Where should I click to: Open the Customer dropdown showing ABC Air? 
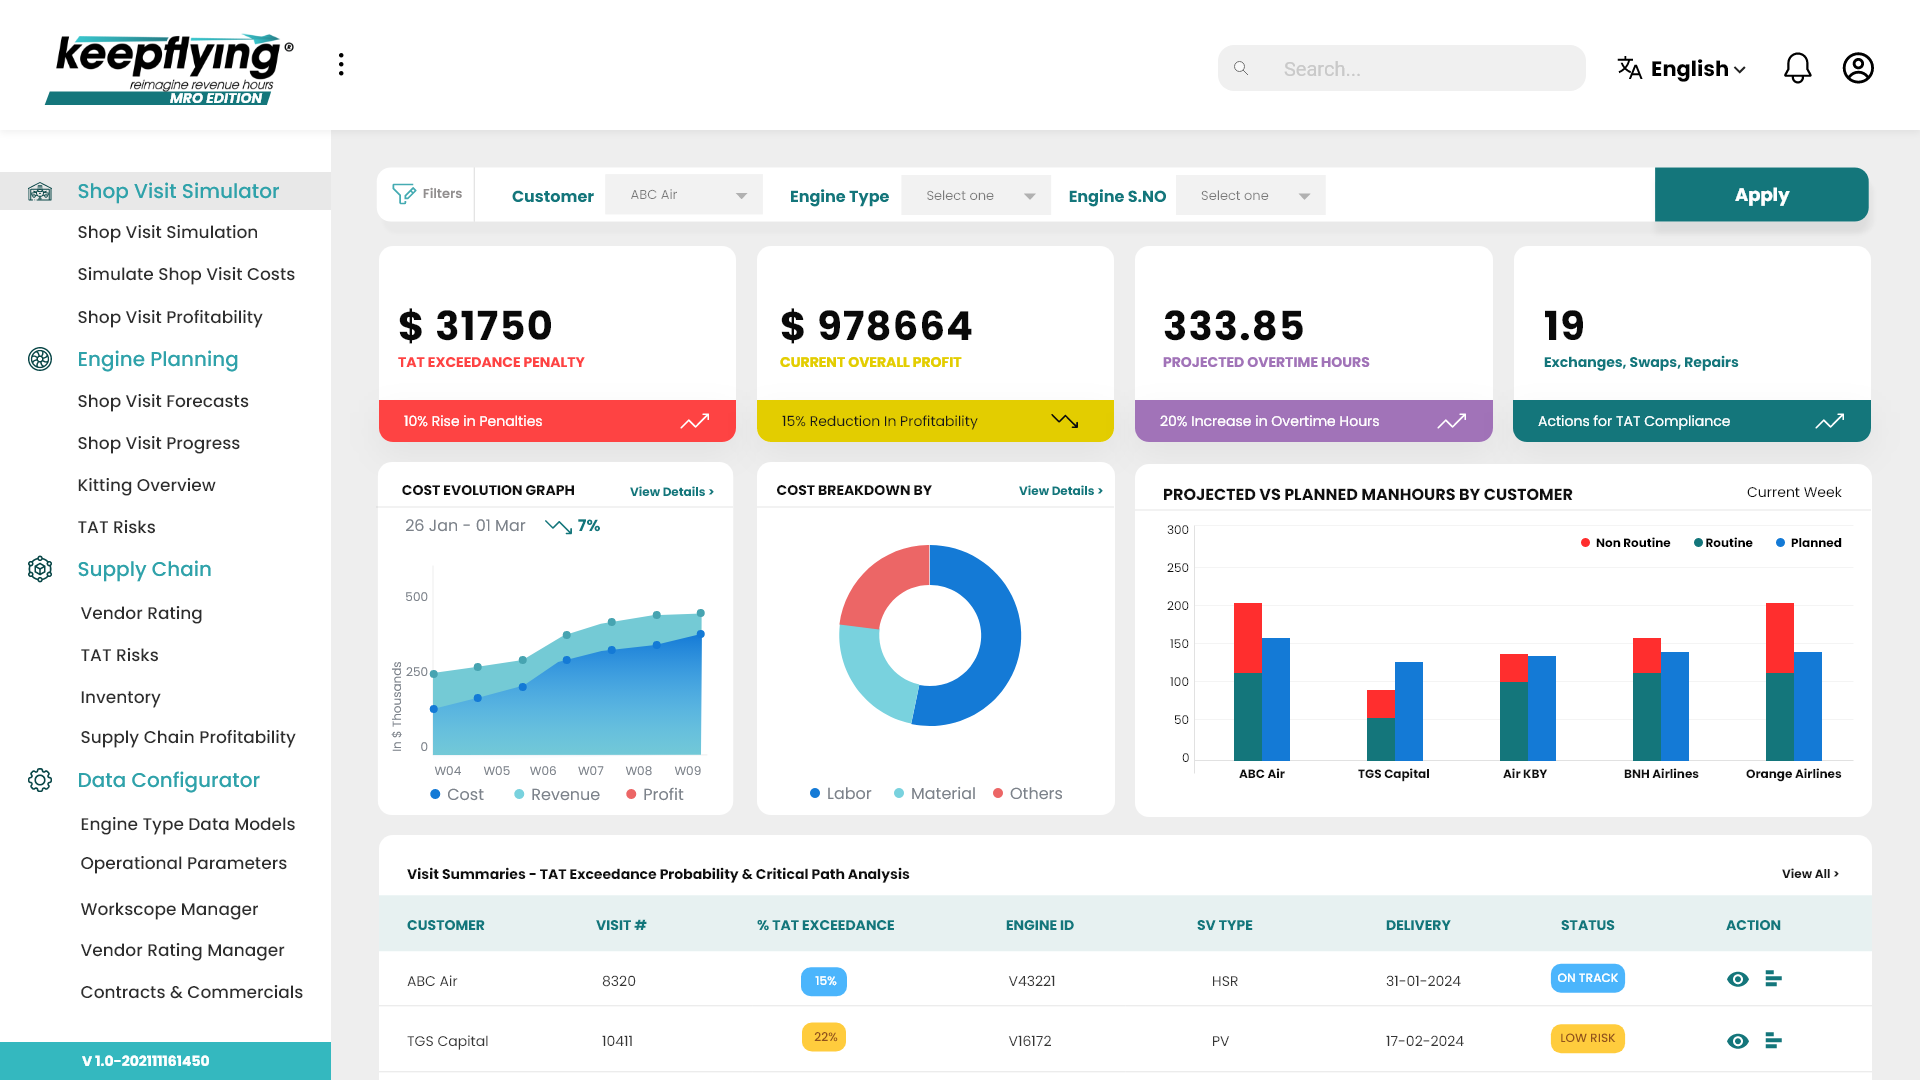coord(684,195)
